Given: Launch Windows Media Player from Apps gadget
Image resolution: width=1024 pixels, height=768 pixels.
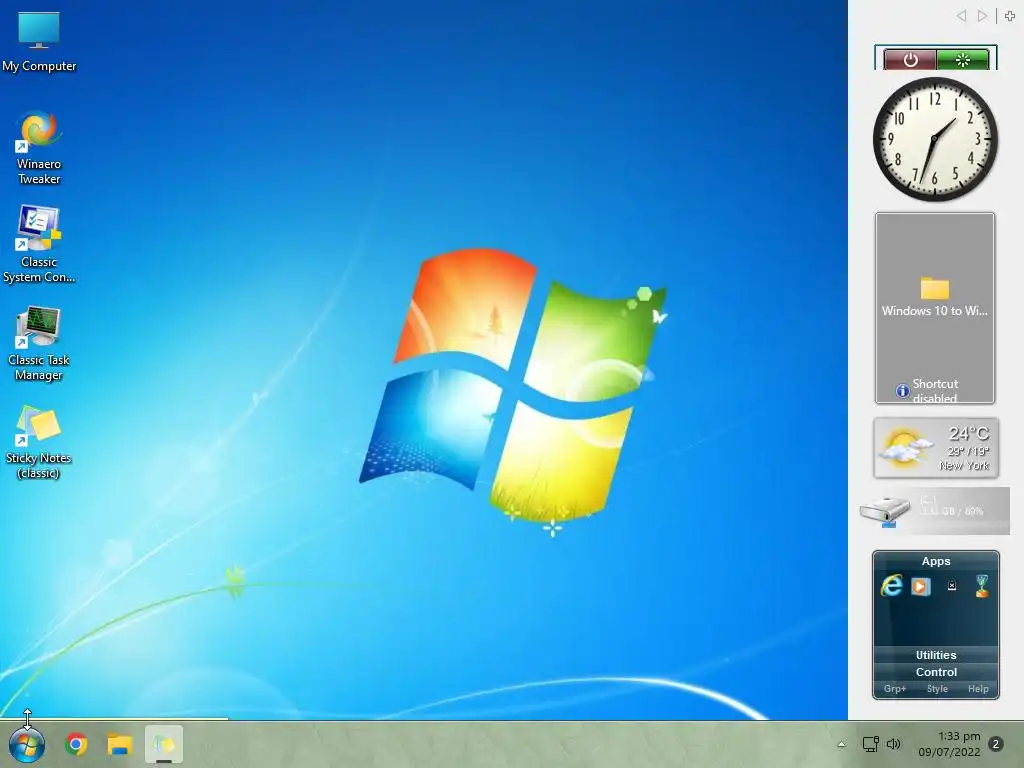Looking at the screenshot, I should [x=921, y=586].
